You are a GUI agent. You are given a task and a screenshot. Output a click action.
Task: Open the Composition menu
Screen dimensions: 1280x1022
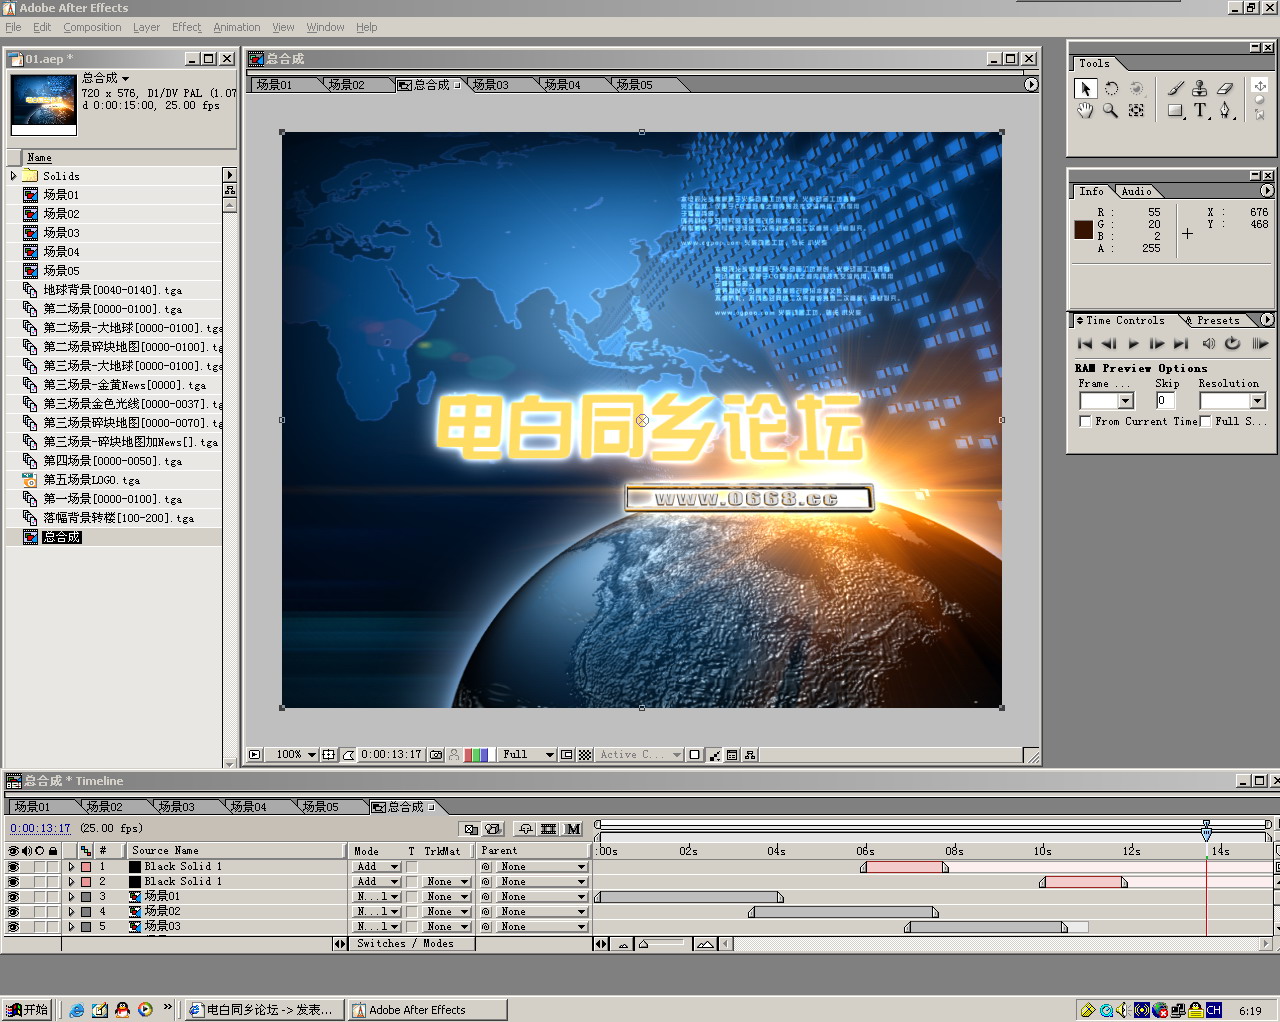(92, 27)
